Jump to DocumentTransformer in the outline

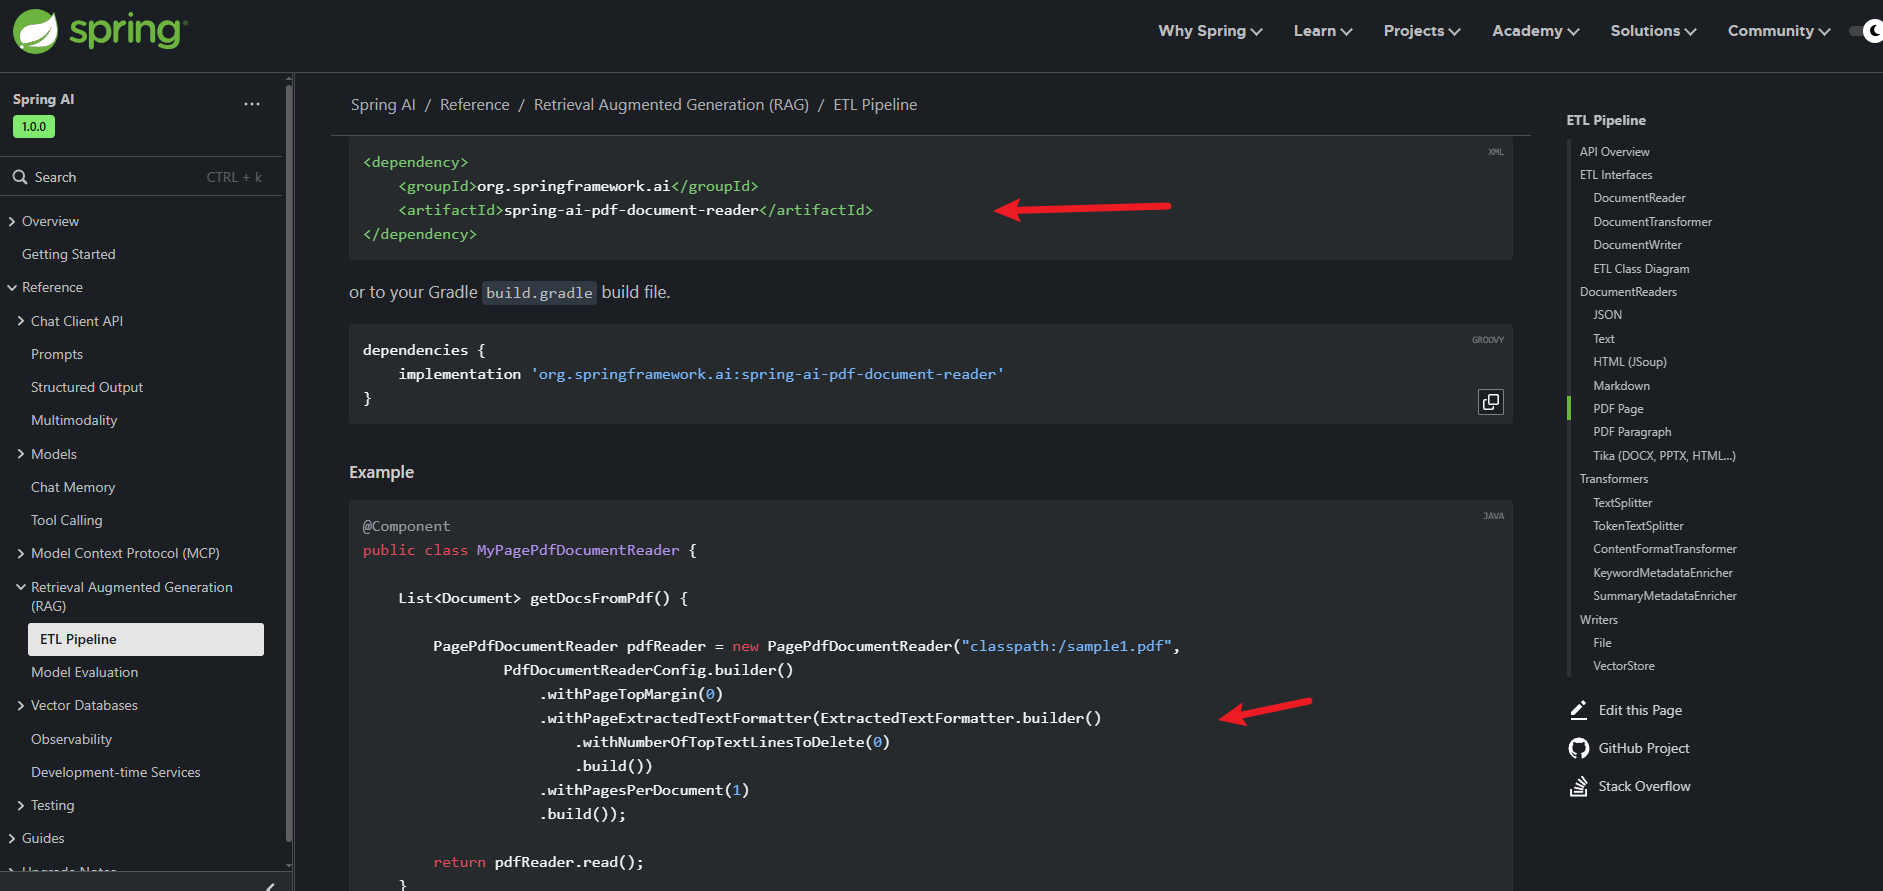(x=1653, y=222)
